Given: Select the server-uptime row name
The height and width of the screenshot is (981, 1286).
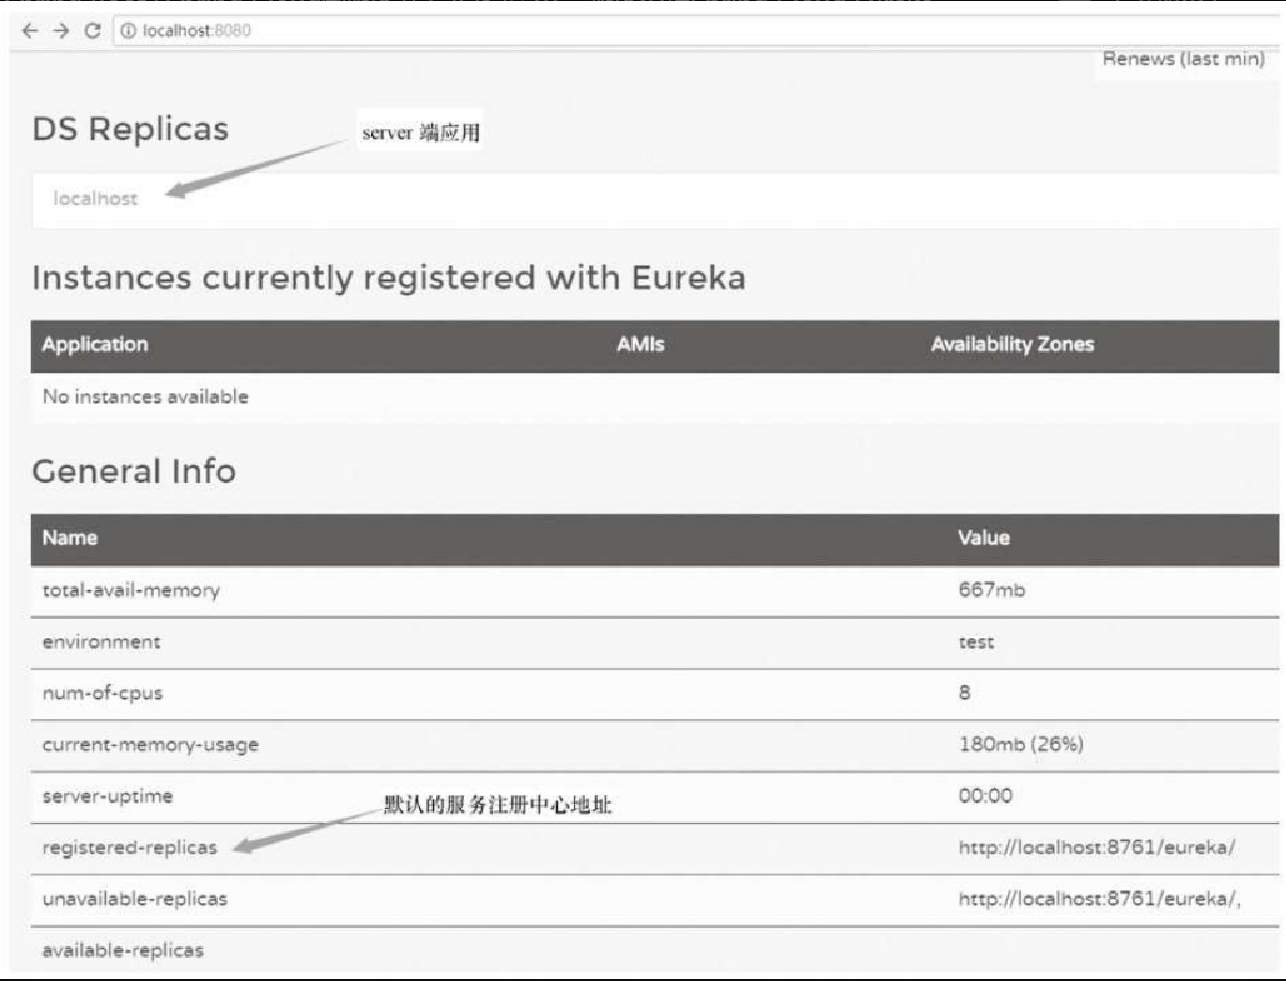Looking at the screenshot, I should pyautogui.click(x=108, y=797).
